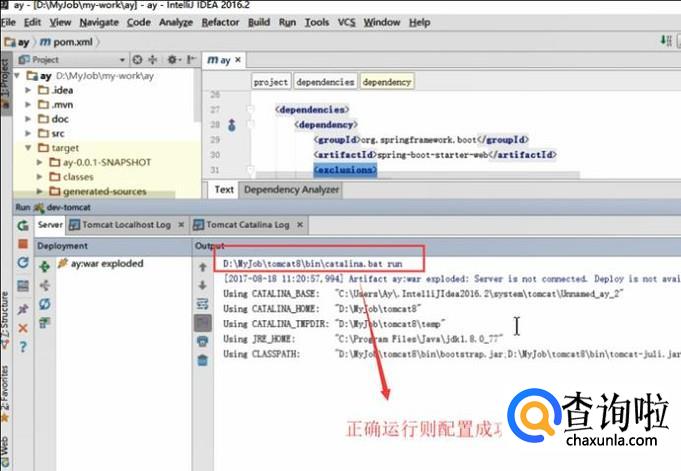Click the groupId line in editor
The width and height of the screenshot is (681, 471).
pyautogui.click(x=421, y=140)
